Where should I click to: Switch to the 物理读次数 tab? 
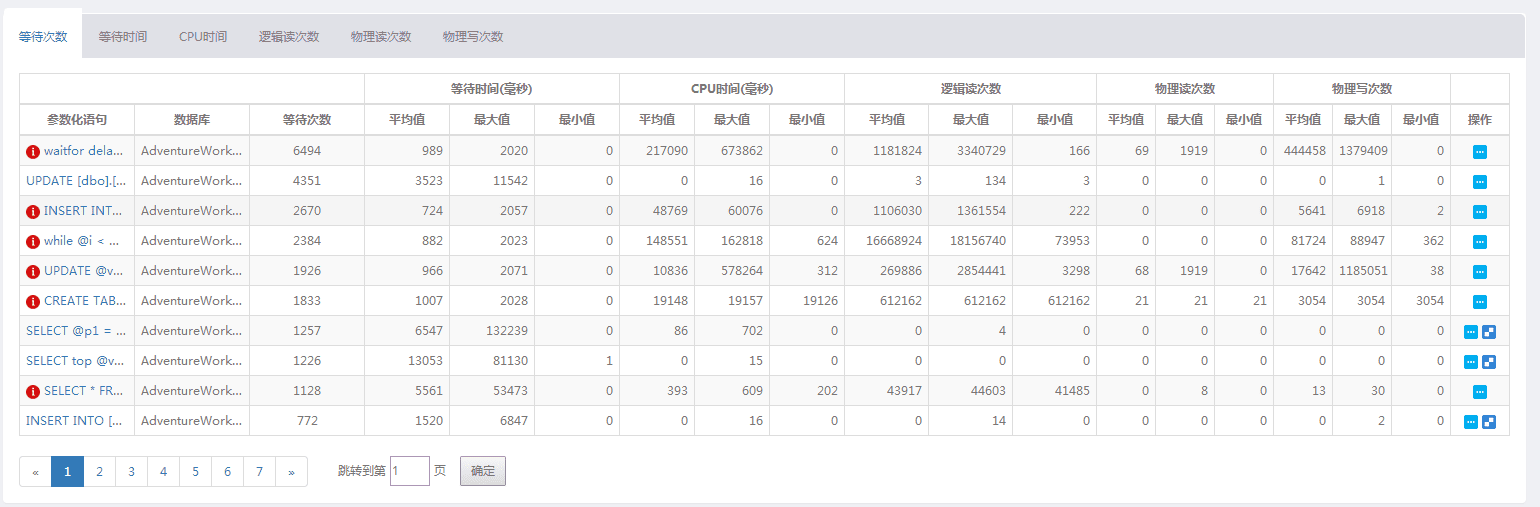[381, 36]
